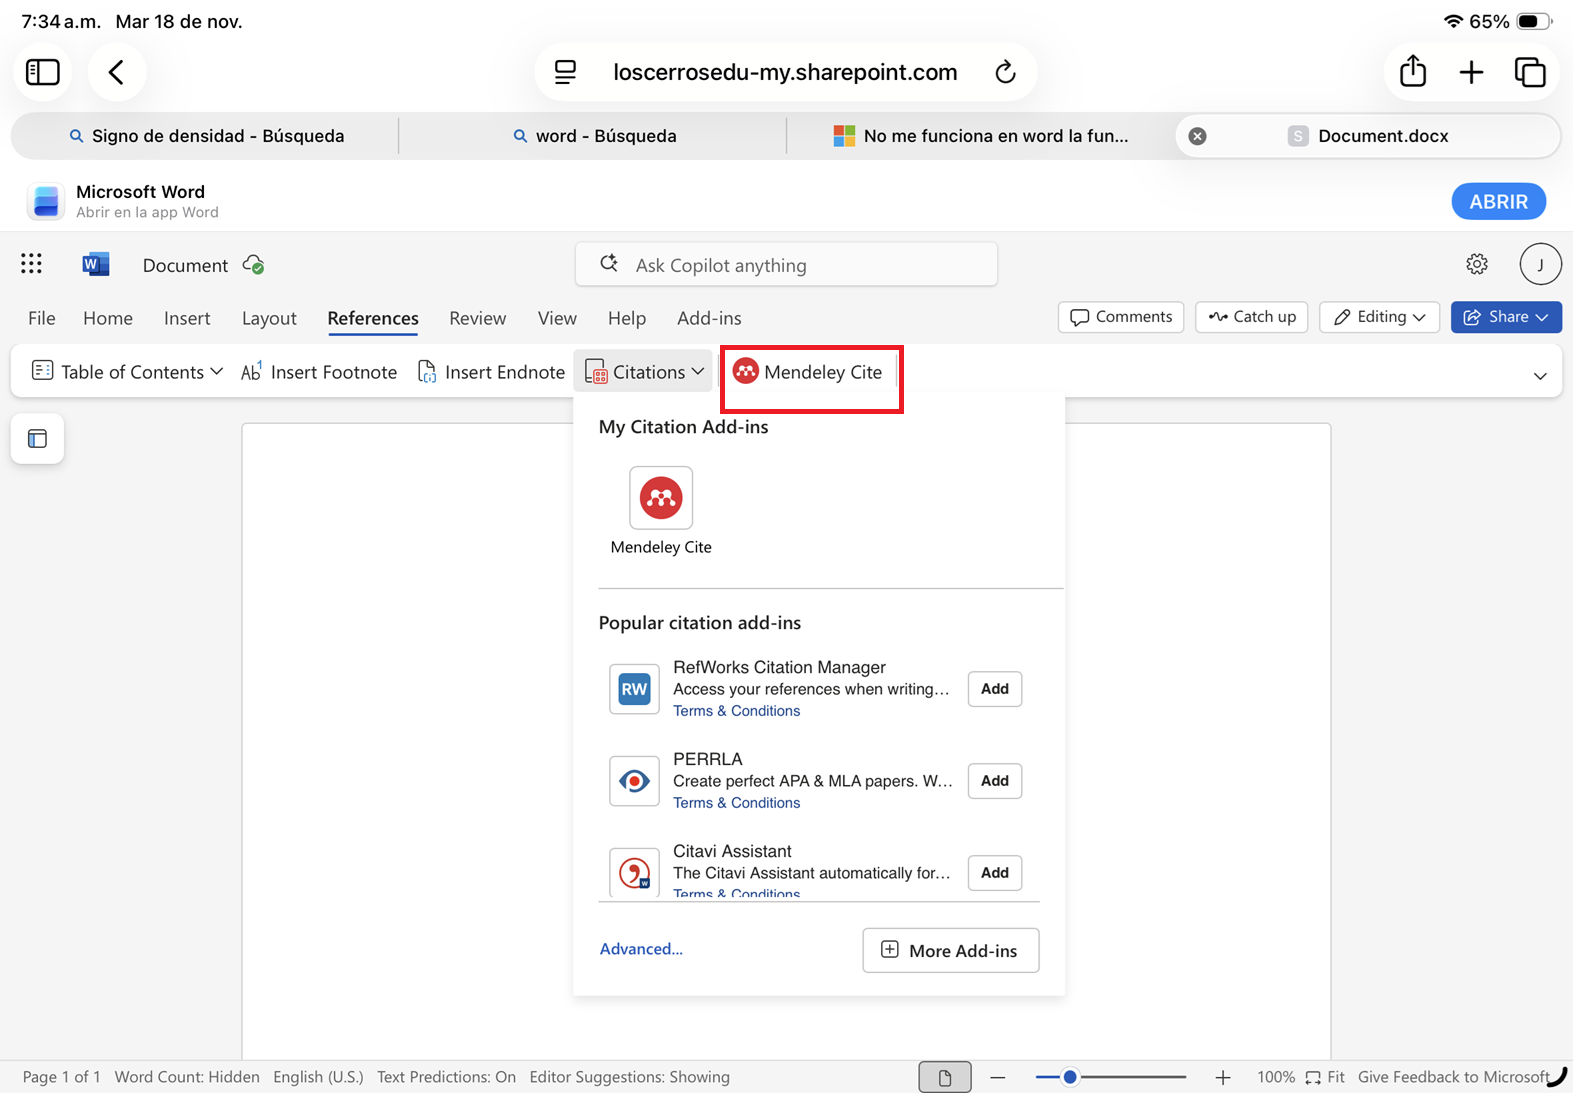Expand the ribbon with the chevron
Screen dimensions: 1573x1093
pyautogui.click(x=1540, y=376)
